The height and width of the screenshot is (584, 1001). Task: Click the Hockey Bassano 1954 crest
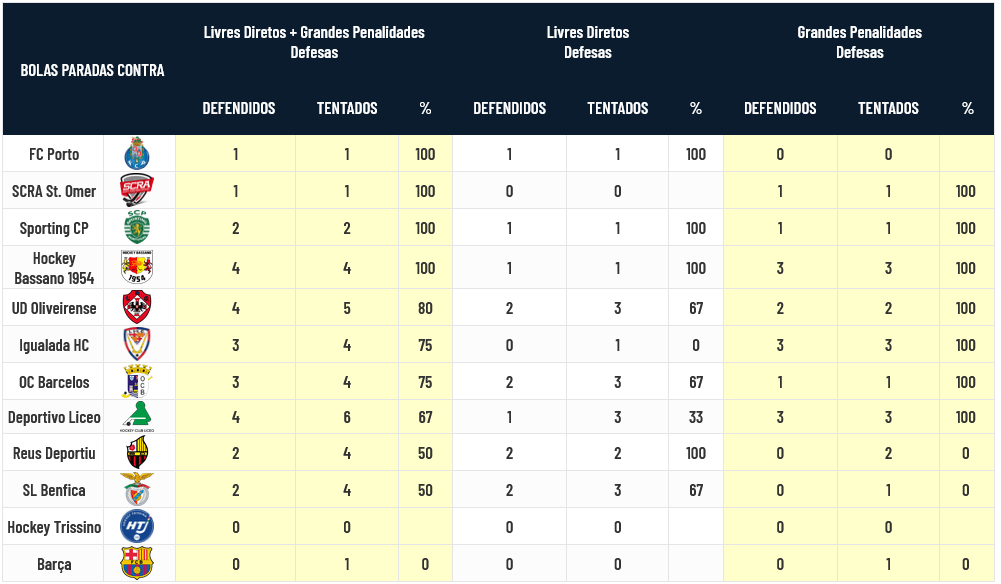pos(137,267)
